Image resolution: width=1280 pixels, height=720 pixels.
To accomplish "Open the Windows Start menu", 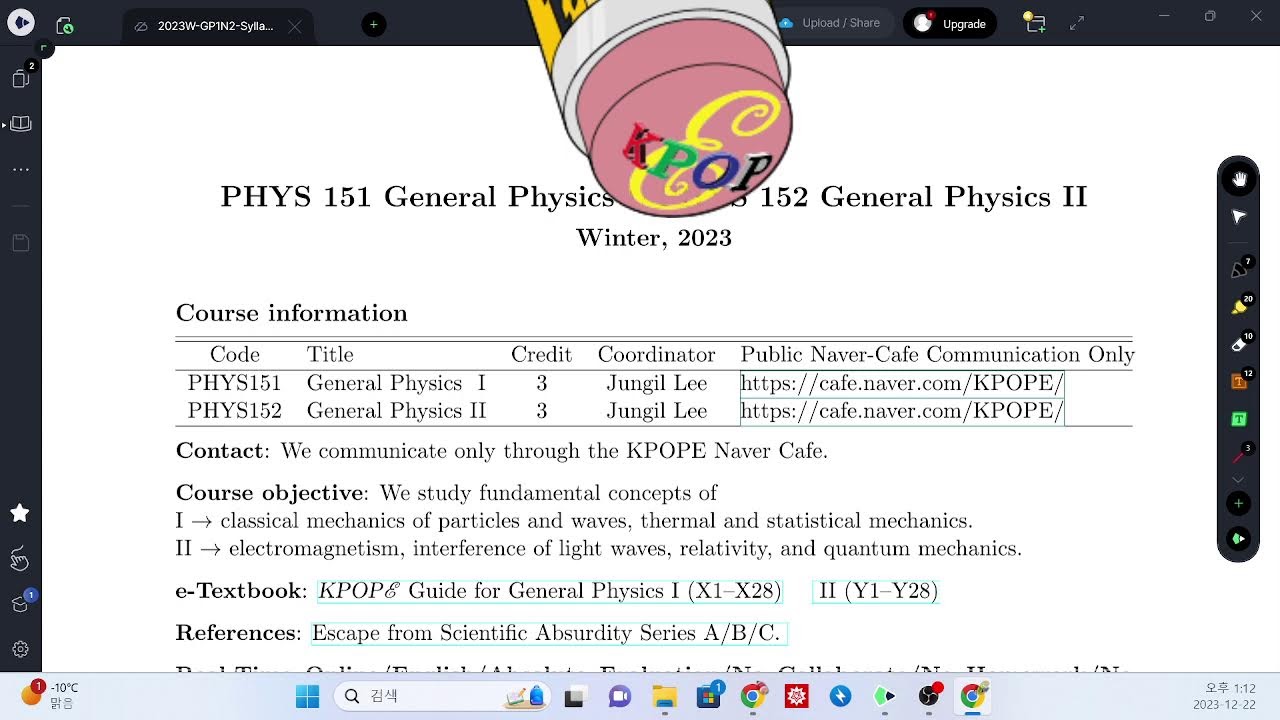I will [307, 696].
